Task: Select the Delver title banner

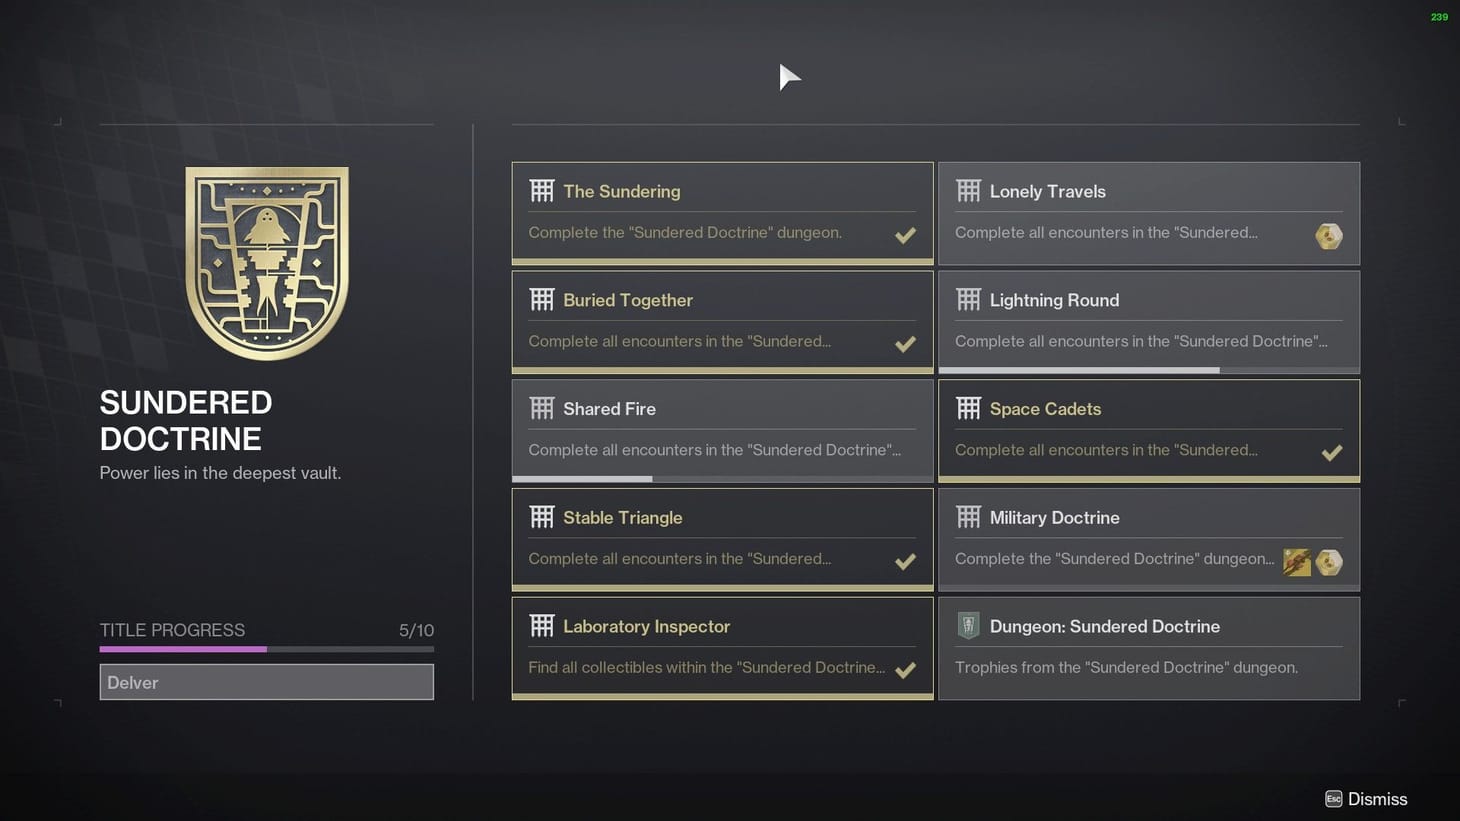Action: click(266, 682)
